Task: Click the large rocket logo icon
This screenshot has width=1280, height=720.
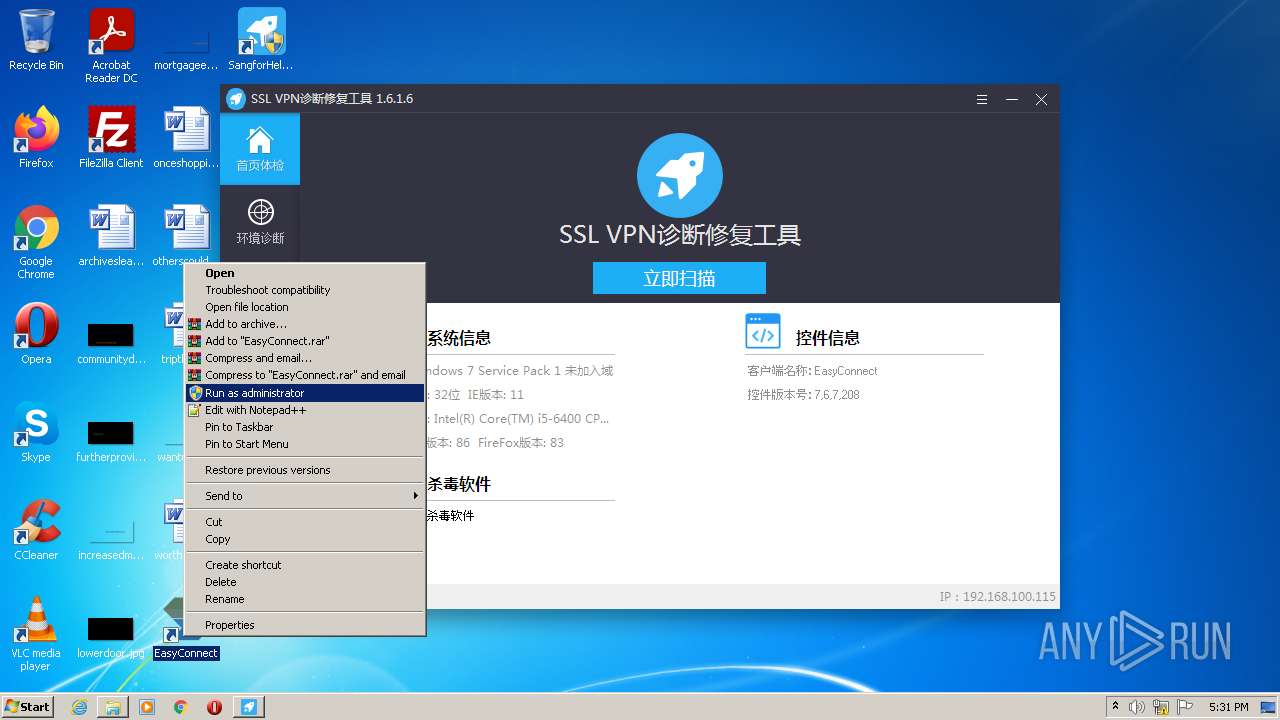Action: click(x=680, y=175)
